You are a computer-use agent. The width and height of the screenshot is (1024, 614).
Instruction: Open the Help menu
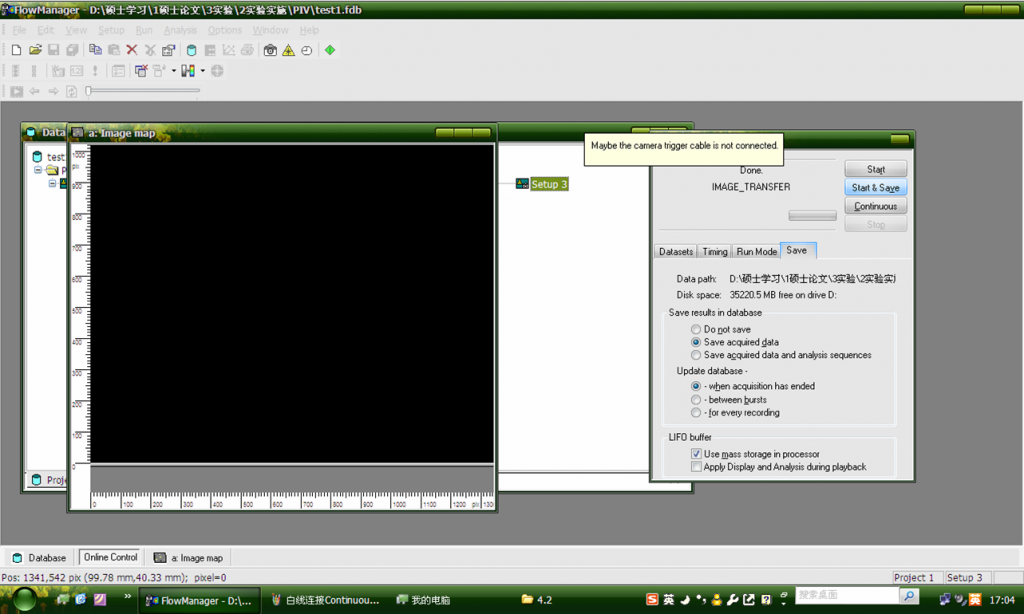click(x=309, y=30)
